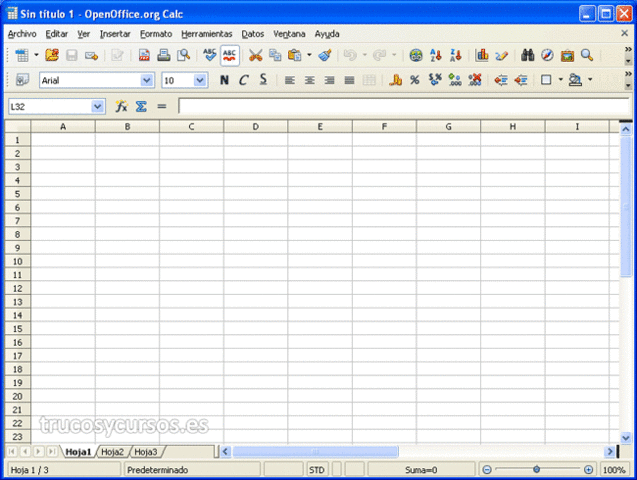This screenshot has width=637, height=480.
Task: Open Find & Replace binoculars icon
Action: (x=528, y=55)
